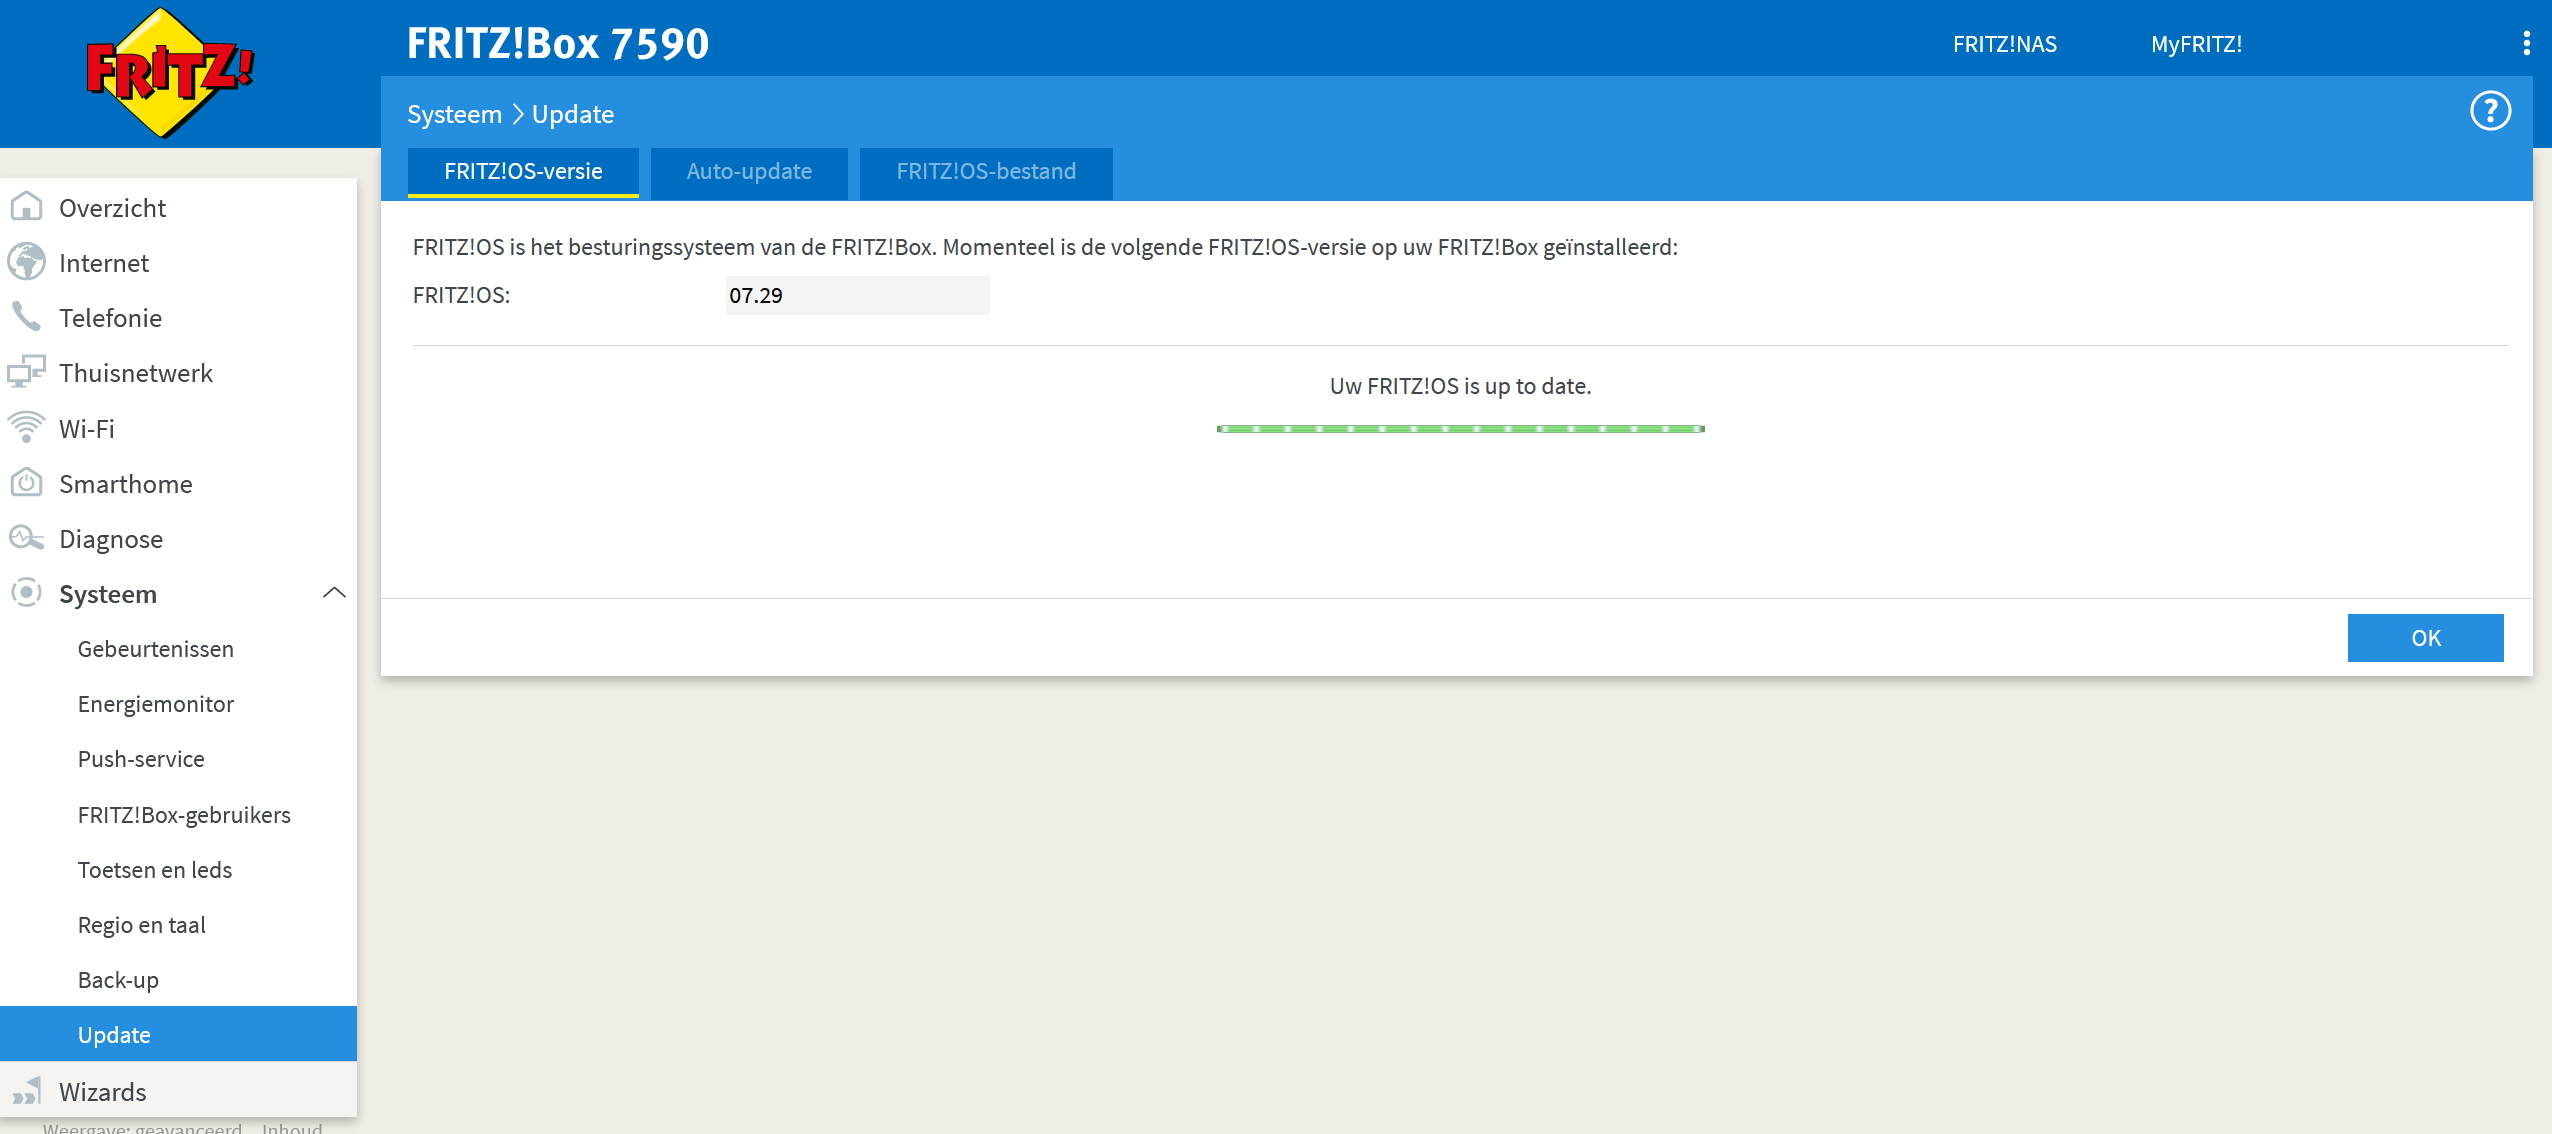The image size is (2552, 1134).
Task: Click the Overzicht home icon
Action: click(26, 207)
